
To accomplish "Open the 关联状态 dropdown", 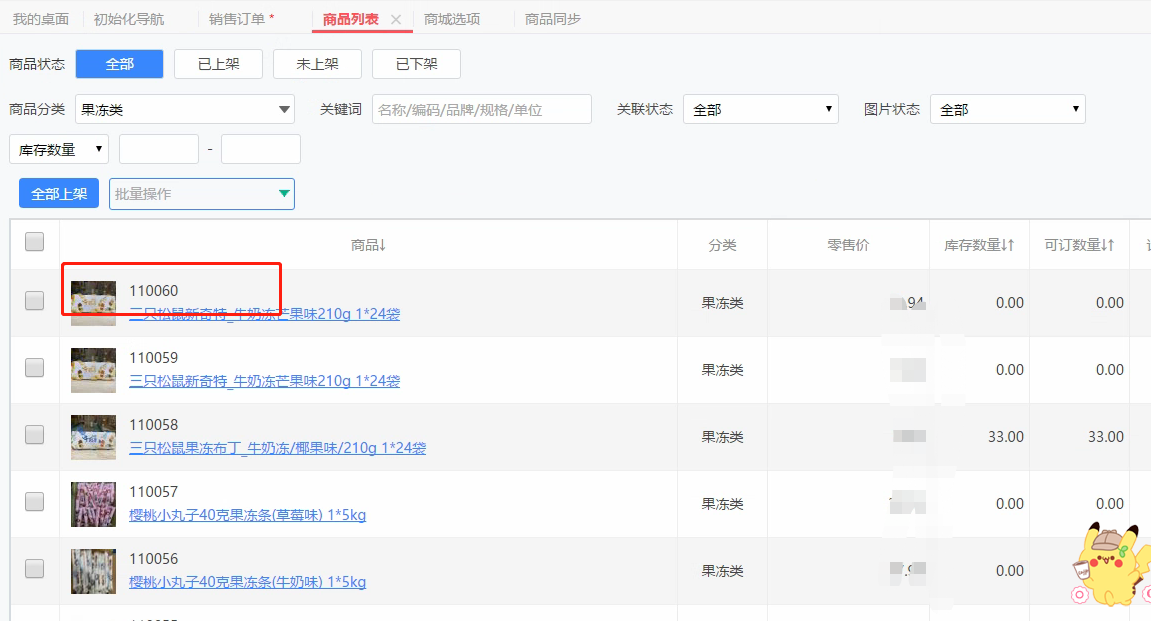I will [x=760, y=109].
